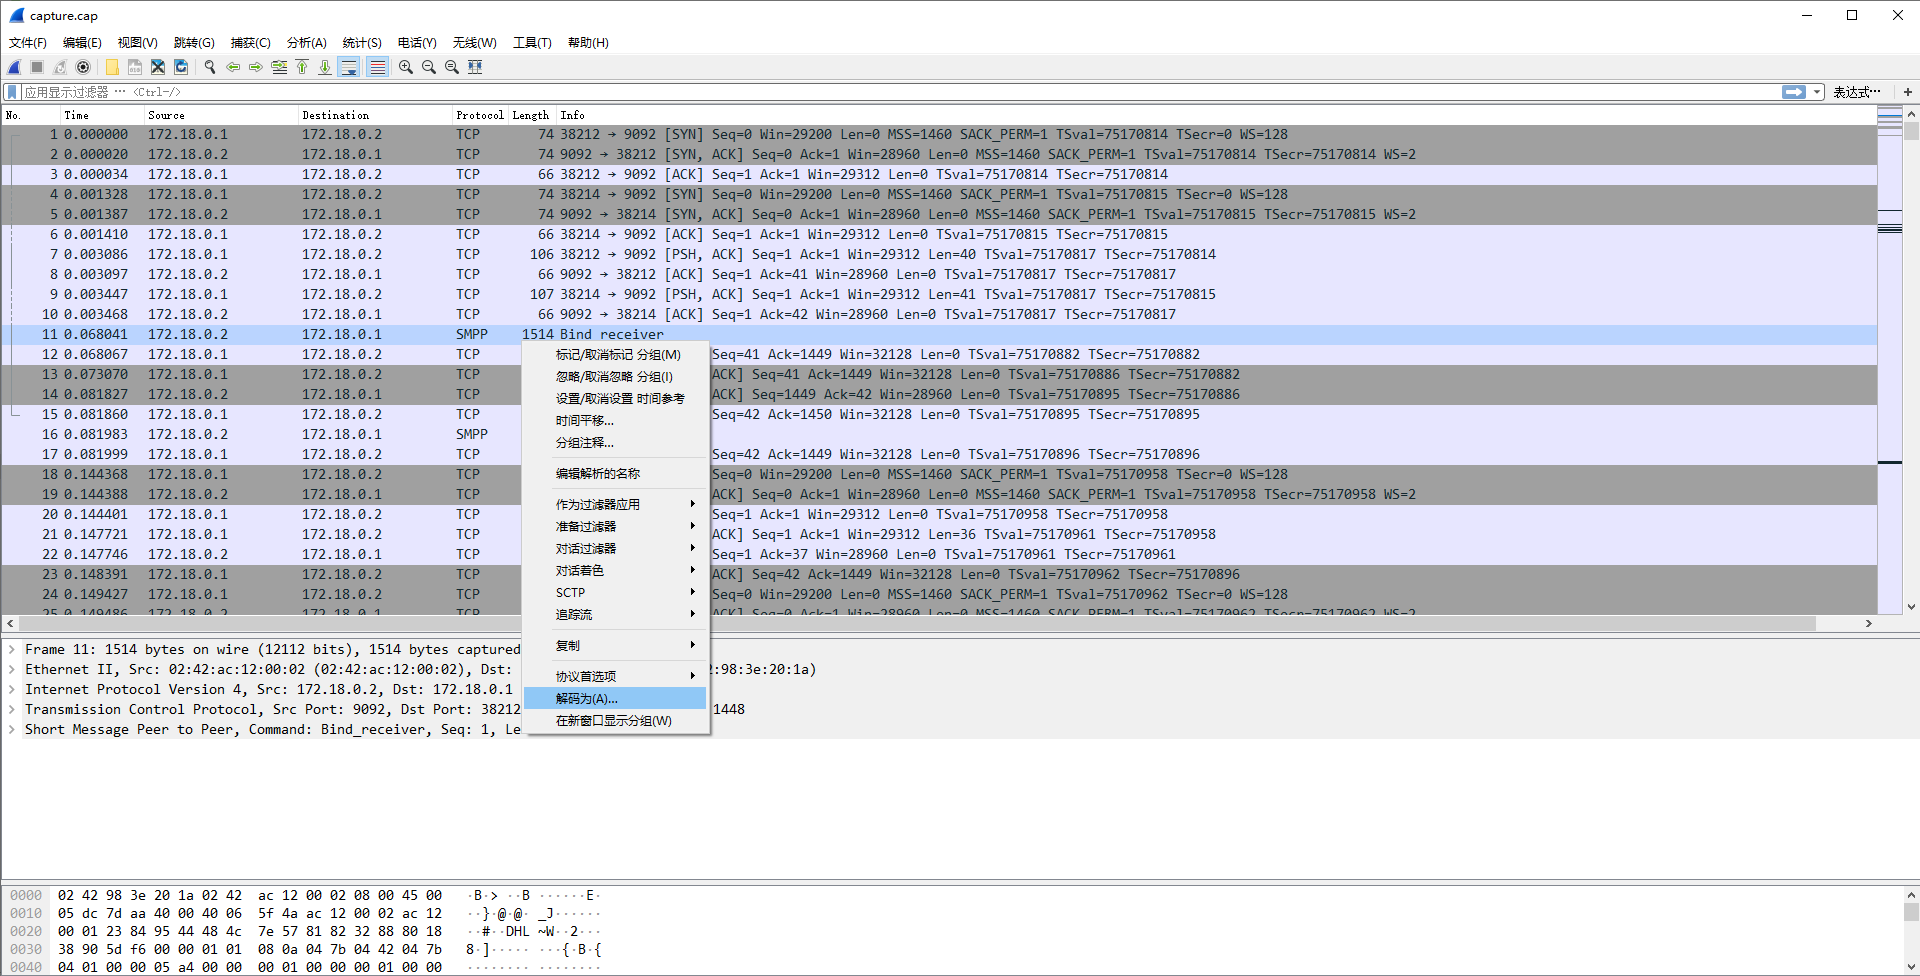Add a filter button with the plus icon
Viewport: 1920px width, 976px height.
1908,92
